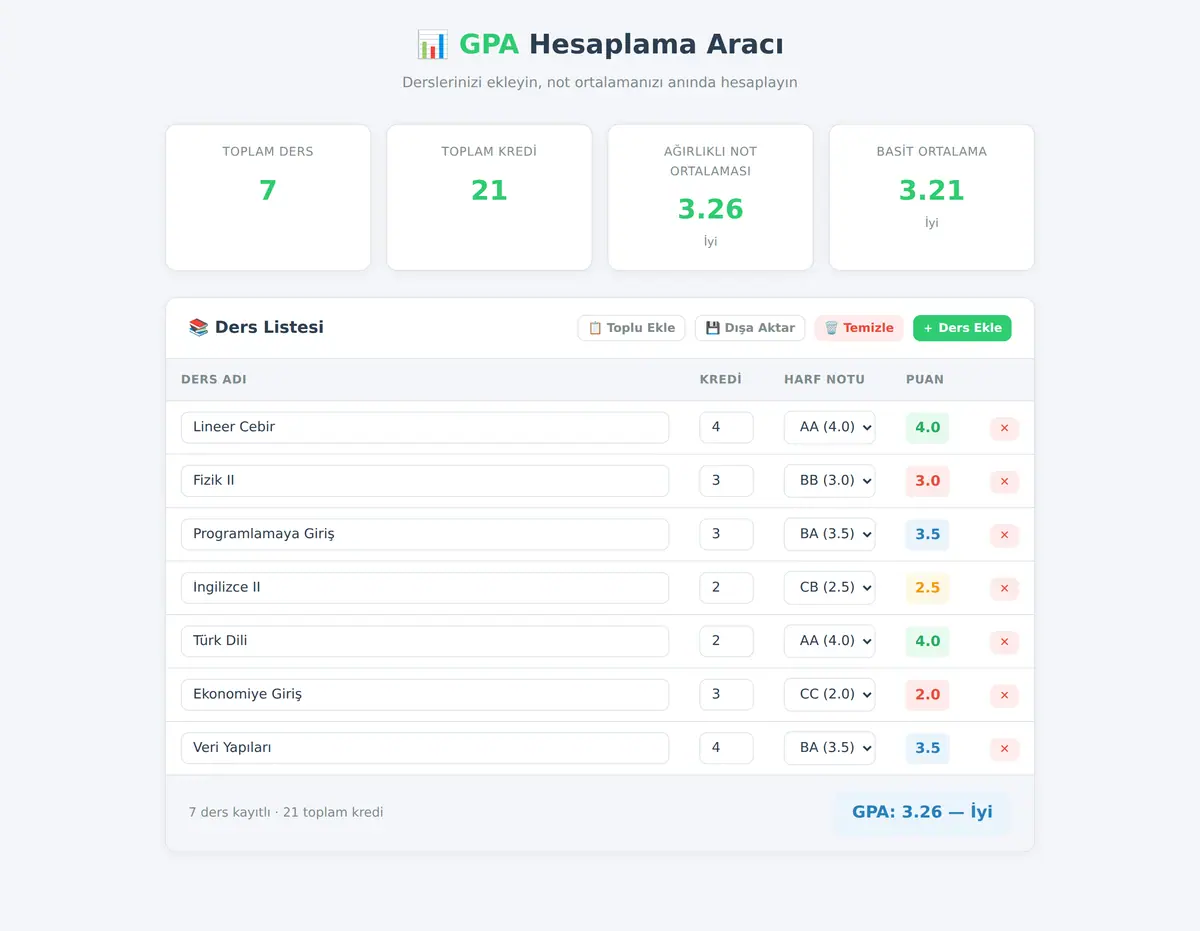The image size is (1200, 931).
Task: Remove the Ingilizce II row
Action: tap(1004, 589)
